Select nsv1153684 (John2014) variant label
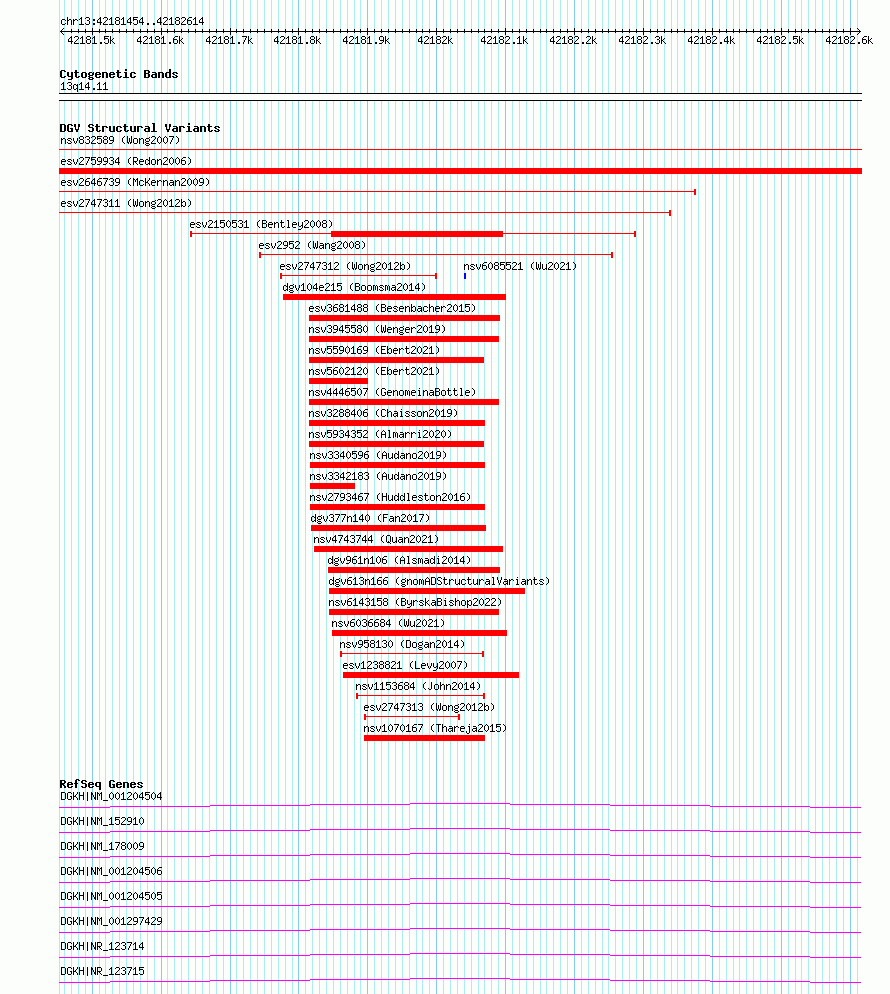The image size is (890, 994). (418, 686)
